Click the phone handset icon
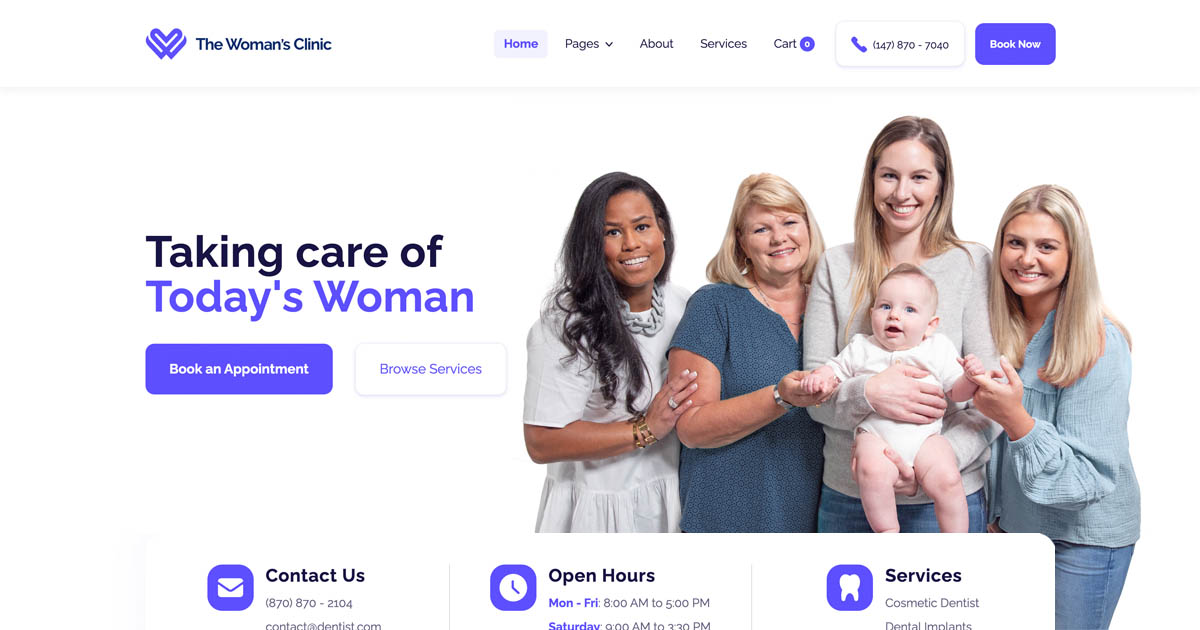The height and width of the screenshot is (630, 1200). (859, 44)
